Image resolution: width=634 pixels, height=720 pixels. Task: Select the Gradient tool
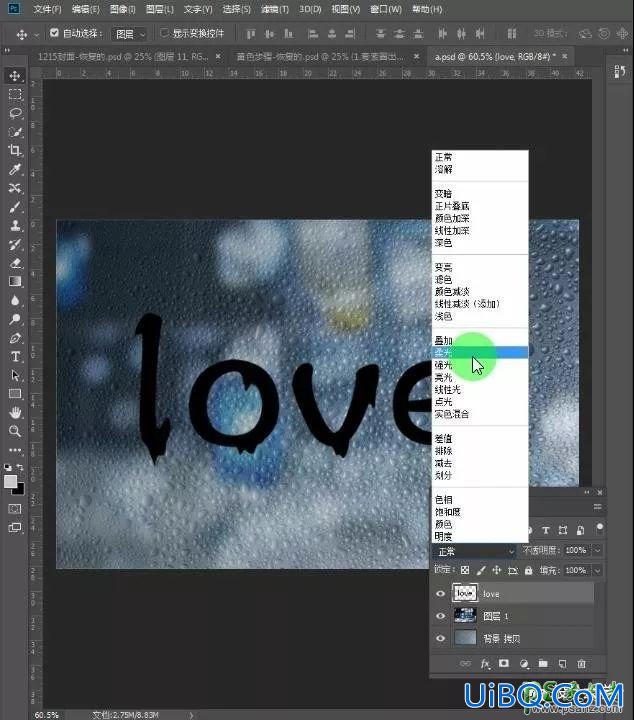click(x=15, y=281)
